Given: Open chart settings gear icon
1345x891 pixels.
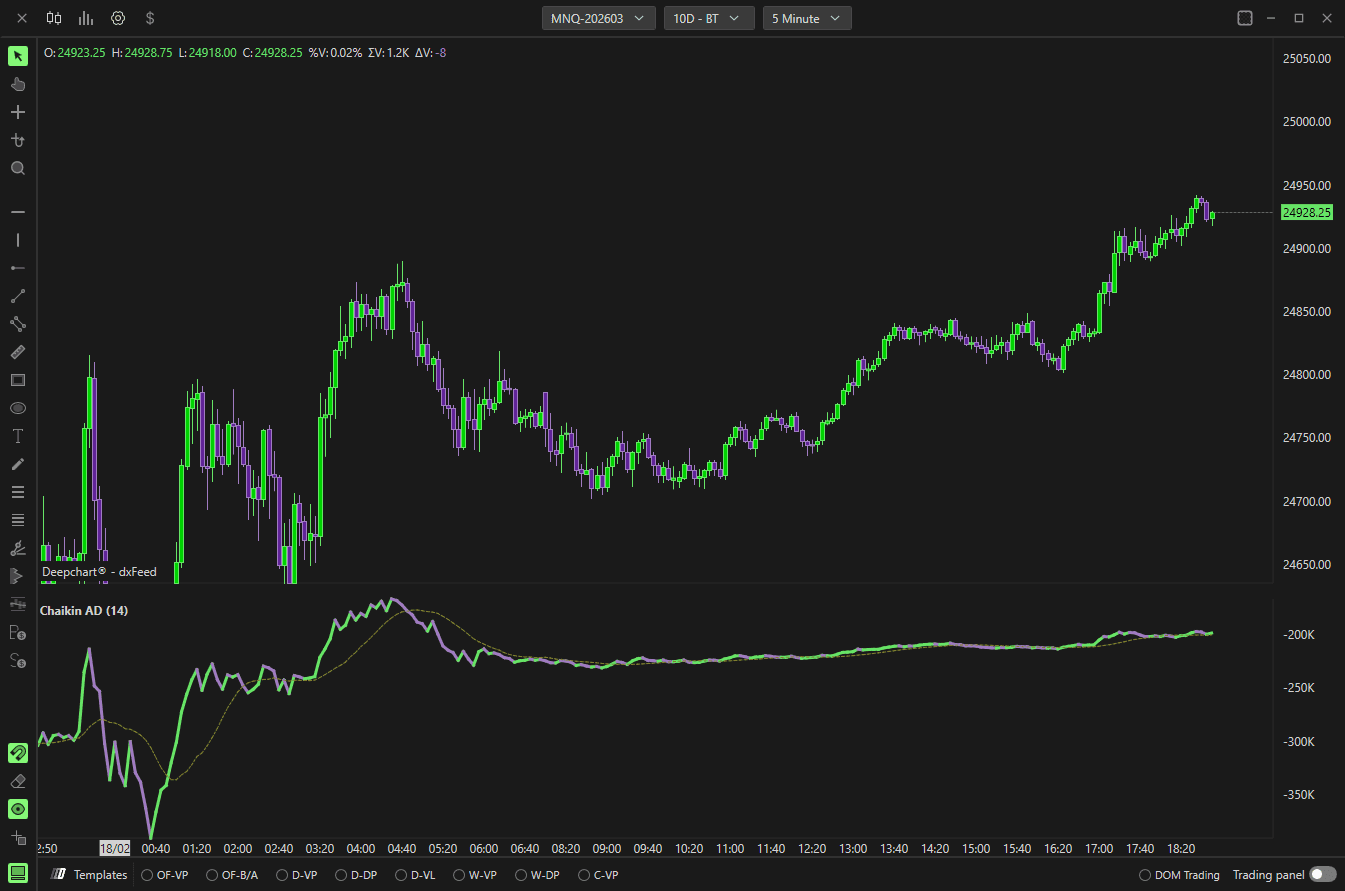Looking at the screenshot, I should 118,18.
